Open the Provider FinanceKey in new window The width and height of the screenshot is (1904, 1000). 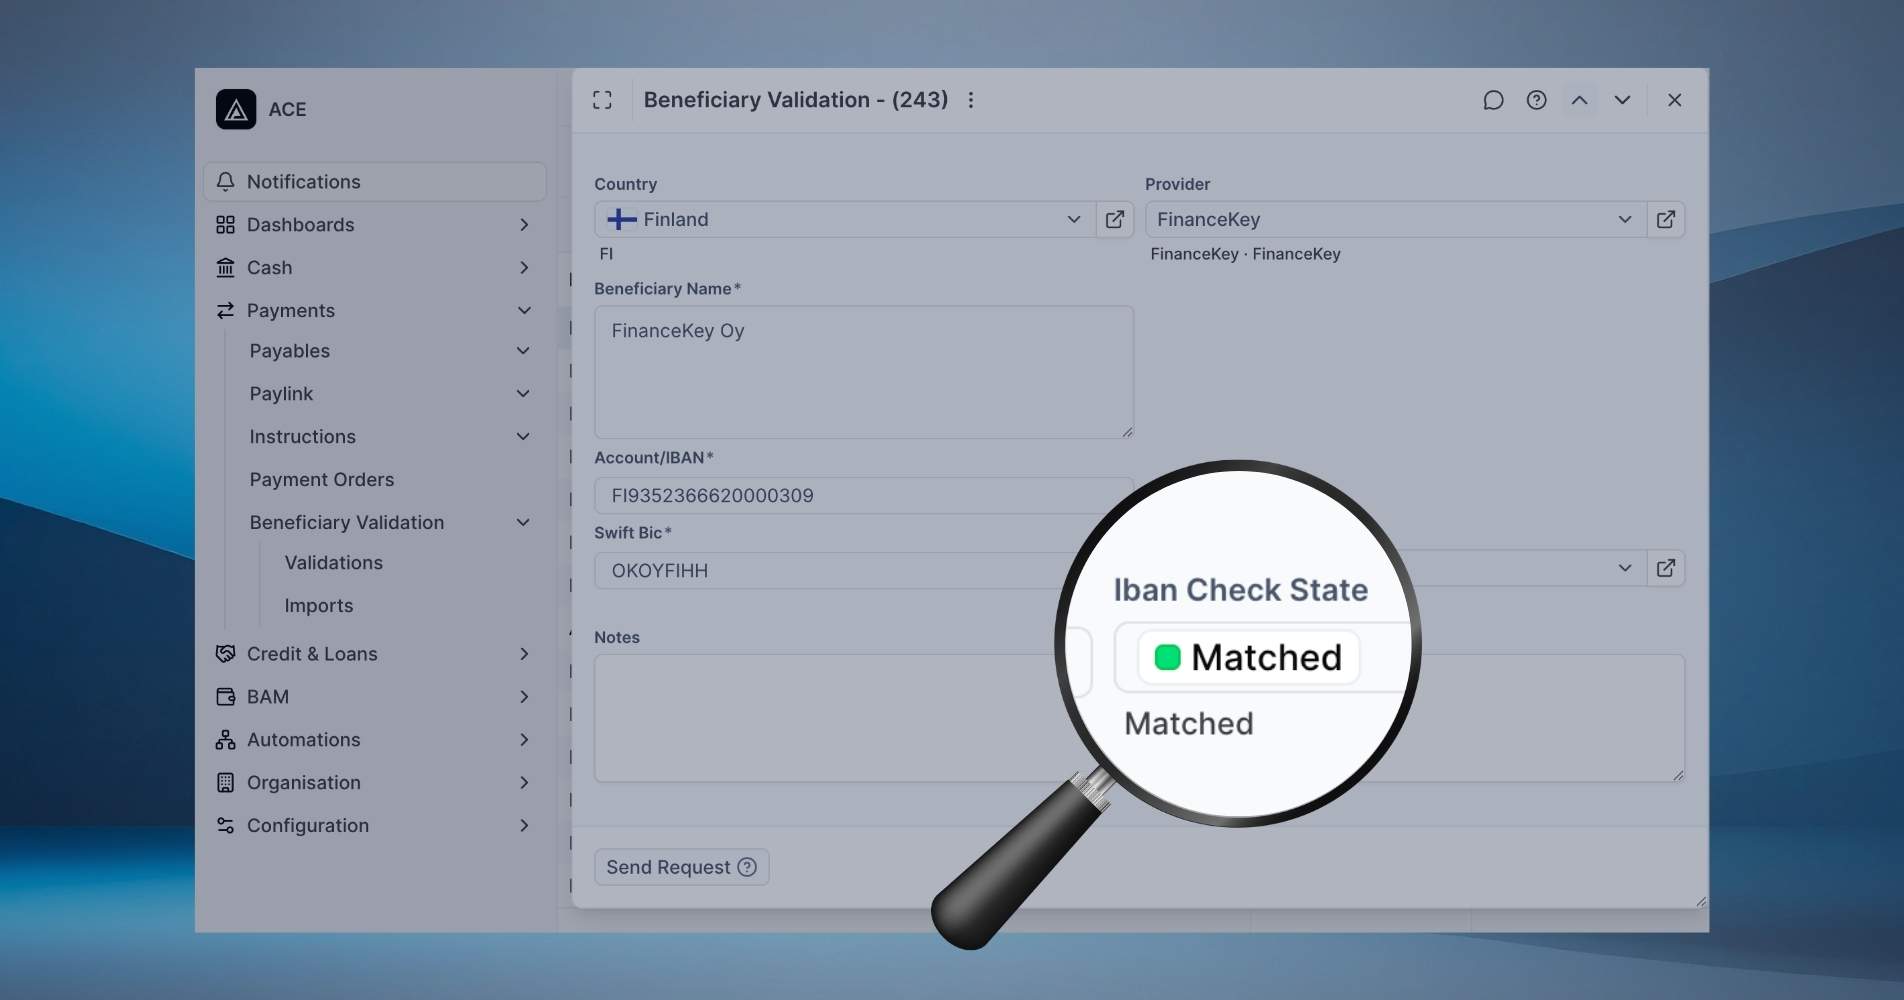coord(1666,219)
